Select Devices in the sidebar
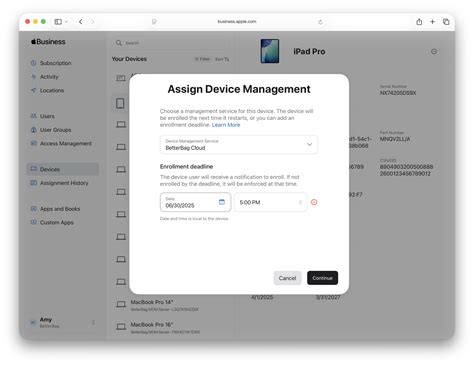 [62, 169]
